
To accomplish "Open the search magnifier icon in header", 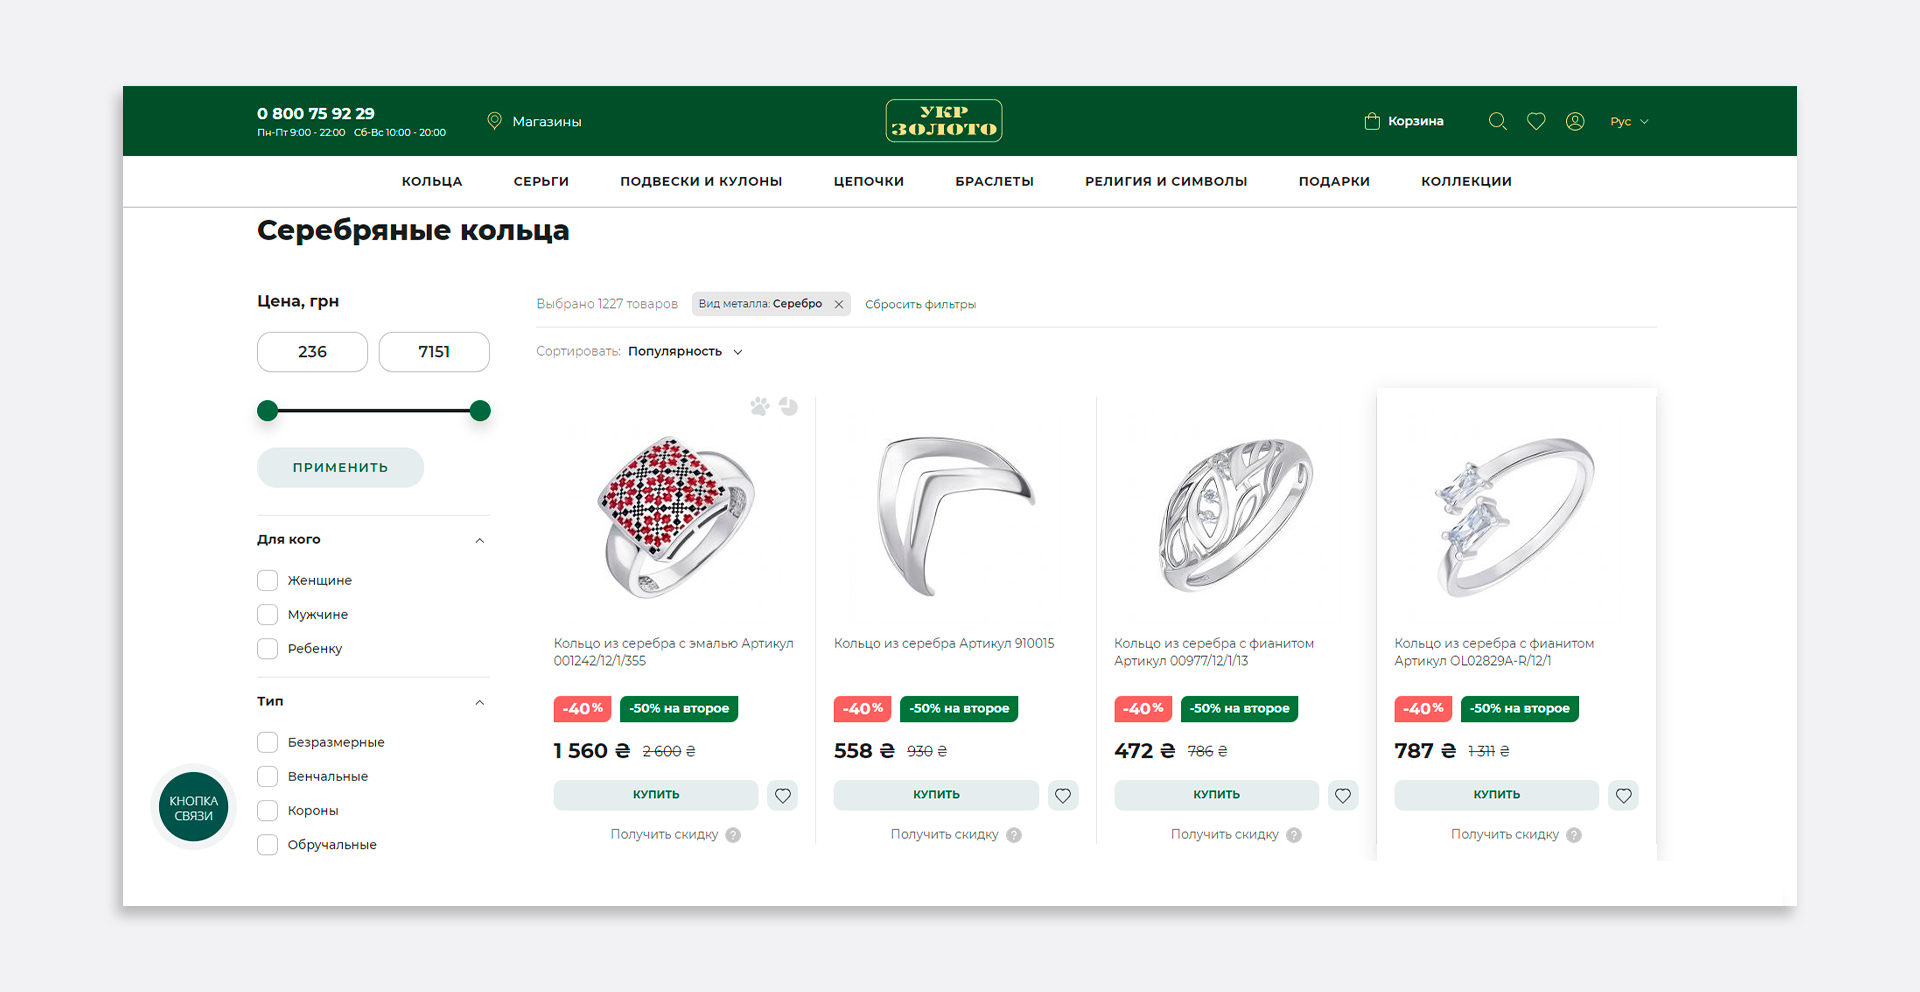I will pos(1497,121).
